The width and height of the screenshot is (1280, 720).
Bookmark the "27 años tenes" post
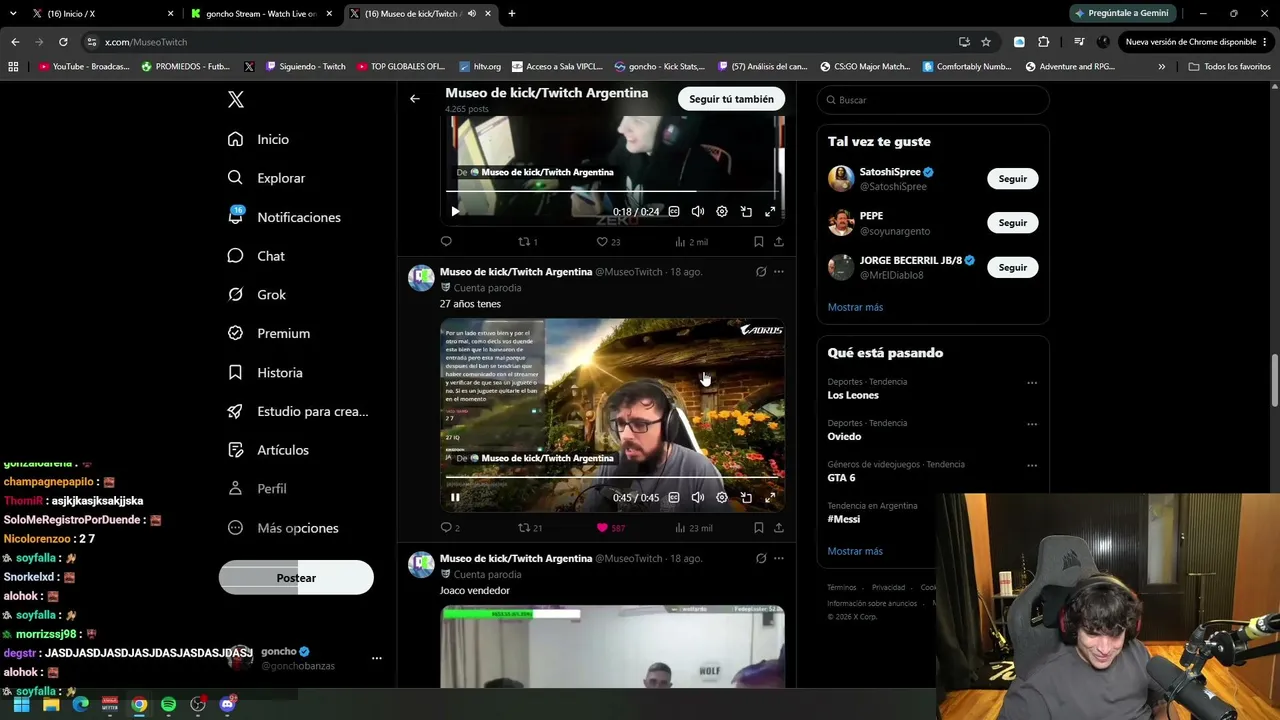pos(759,528)
